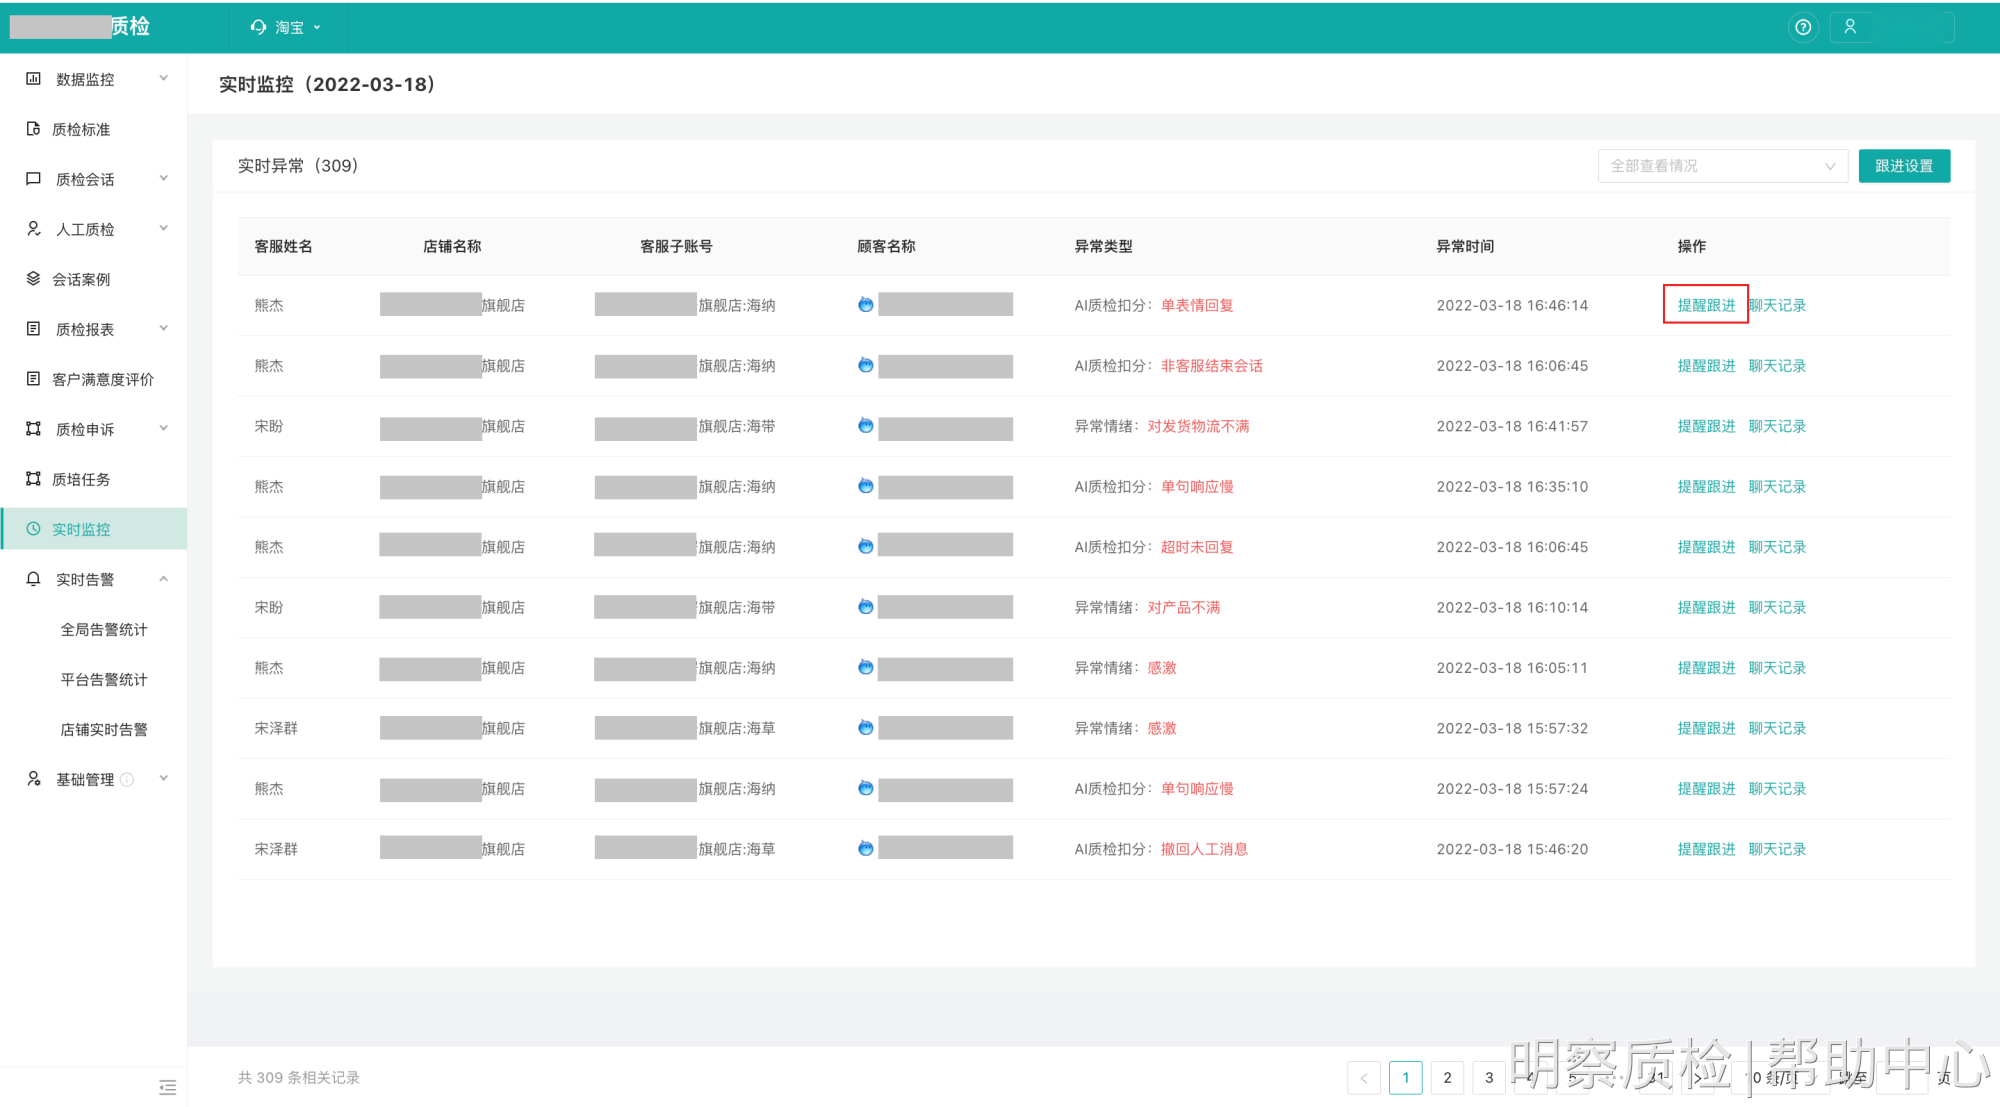
Task: Click the customer avatar in 对发货物流不满 row
Action: coord(865,425)
